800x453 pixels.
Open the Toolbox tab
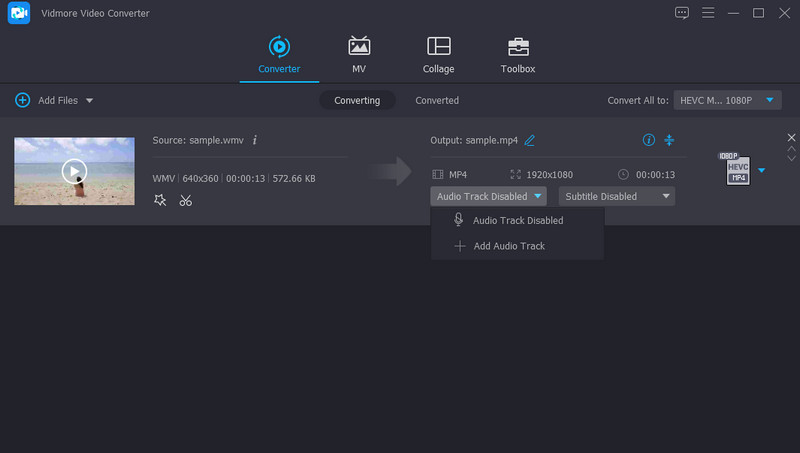517,55
